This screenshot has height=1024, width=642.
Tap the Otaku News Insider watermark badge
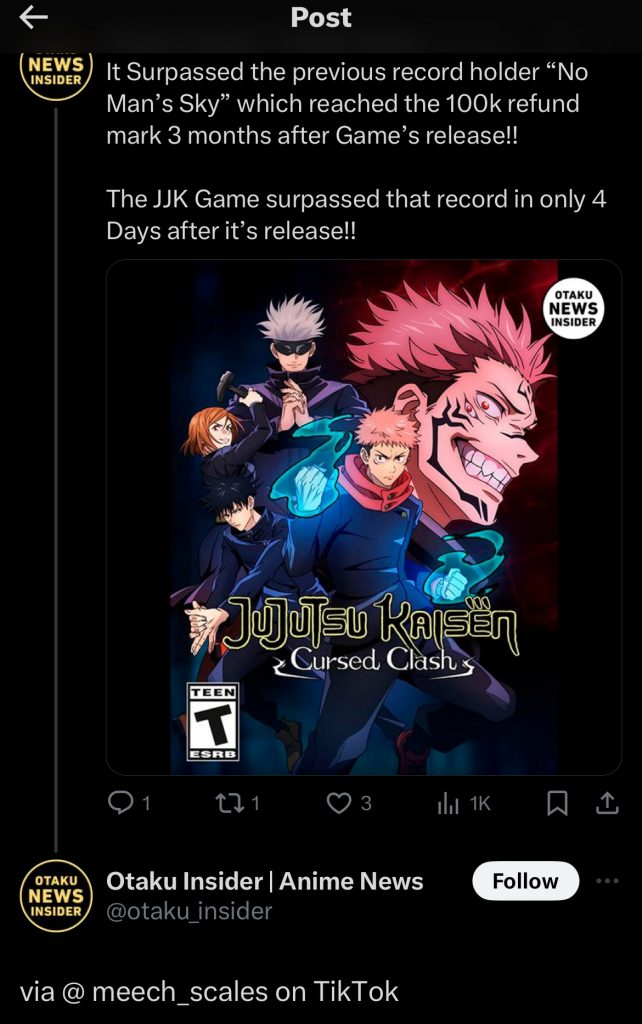573,308
